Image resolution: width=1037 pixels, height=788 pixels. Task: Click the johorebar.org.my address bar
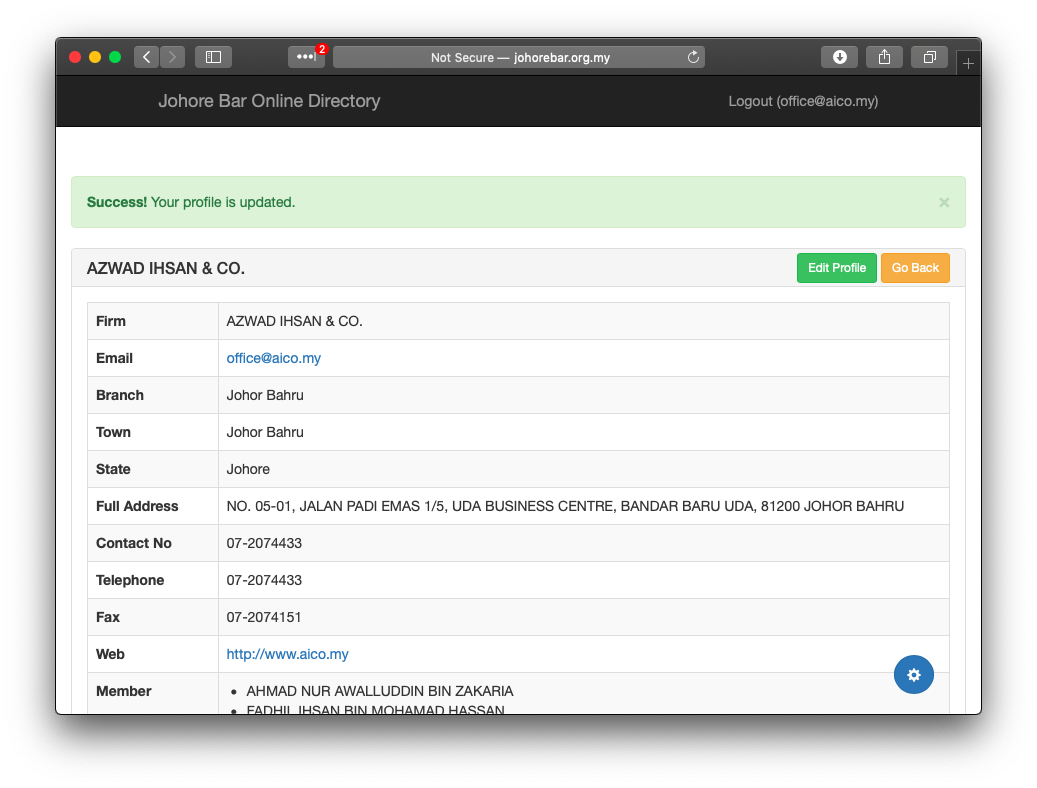click(x=519, y=57)
